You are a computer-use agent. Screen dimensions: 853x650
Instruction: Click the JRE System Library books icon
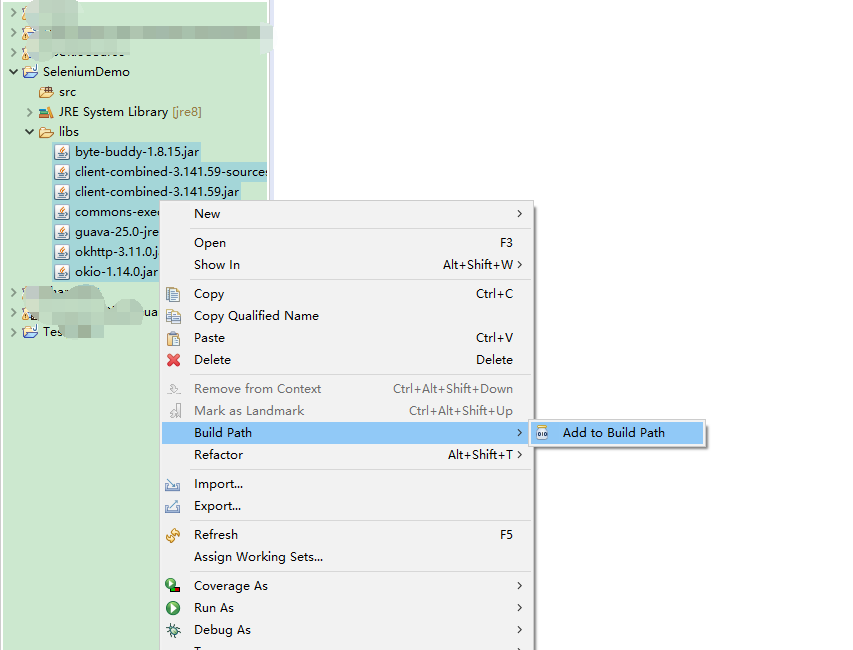(46, 112)
